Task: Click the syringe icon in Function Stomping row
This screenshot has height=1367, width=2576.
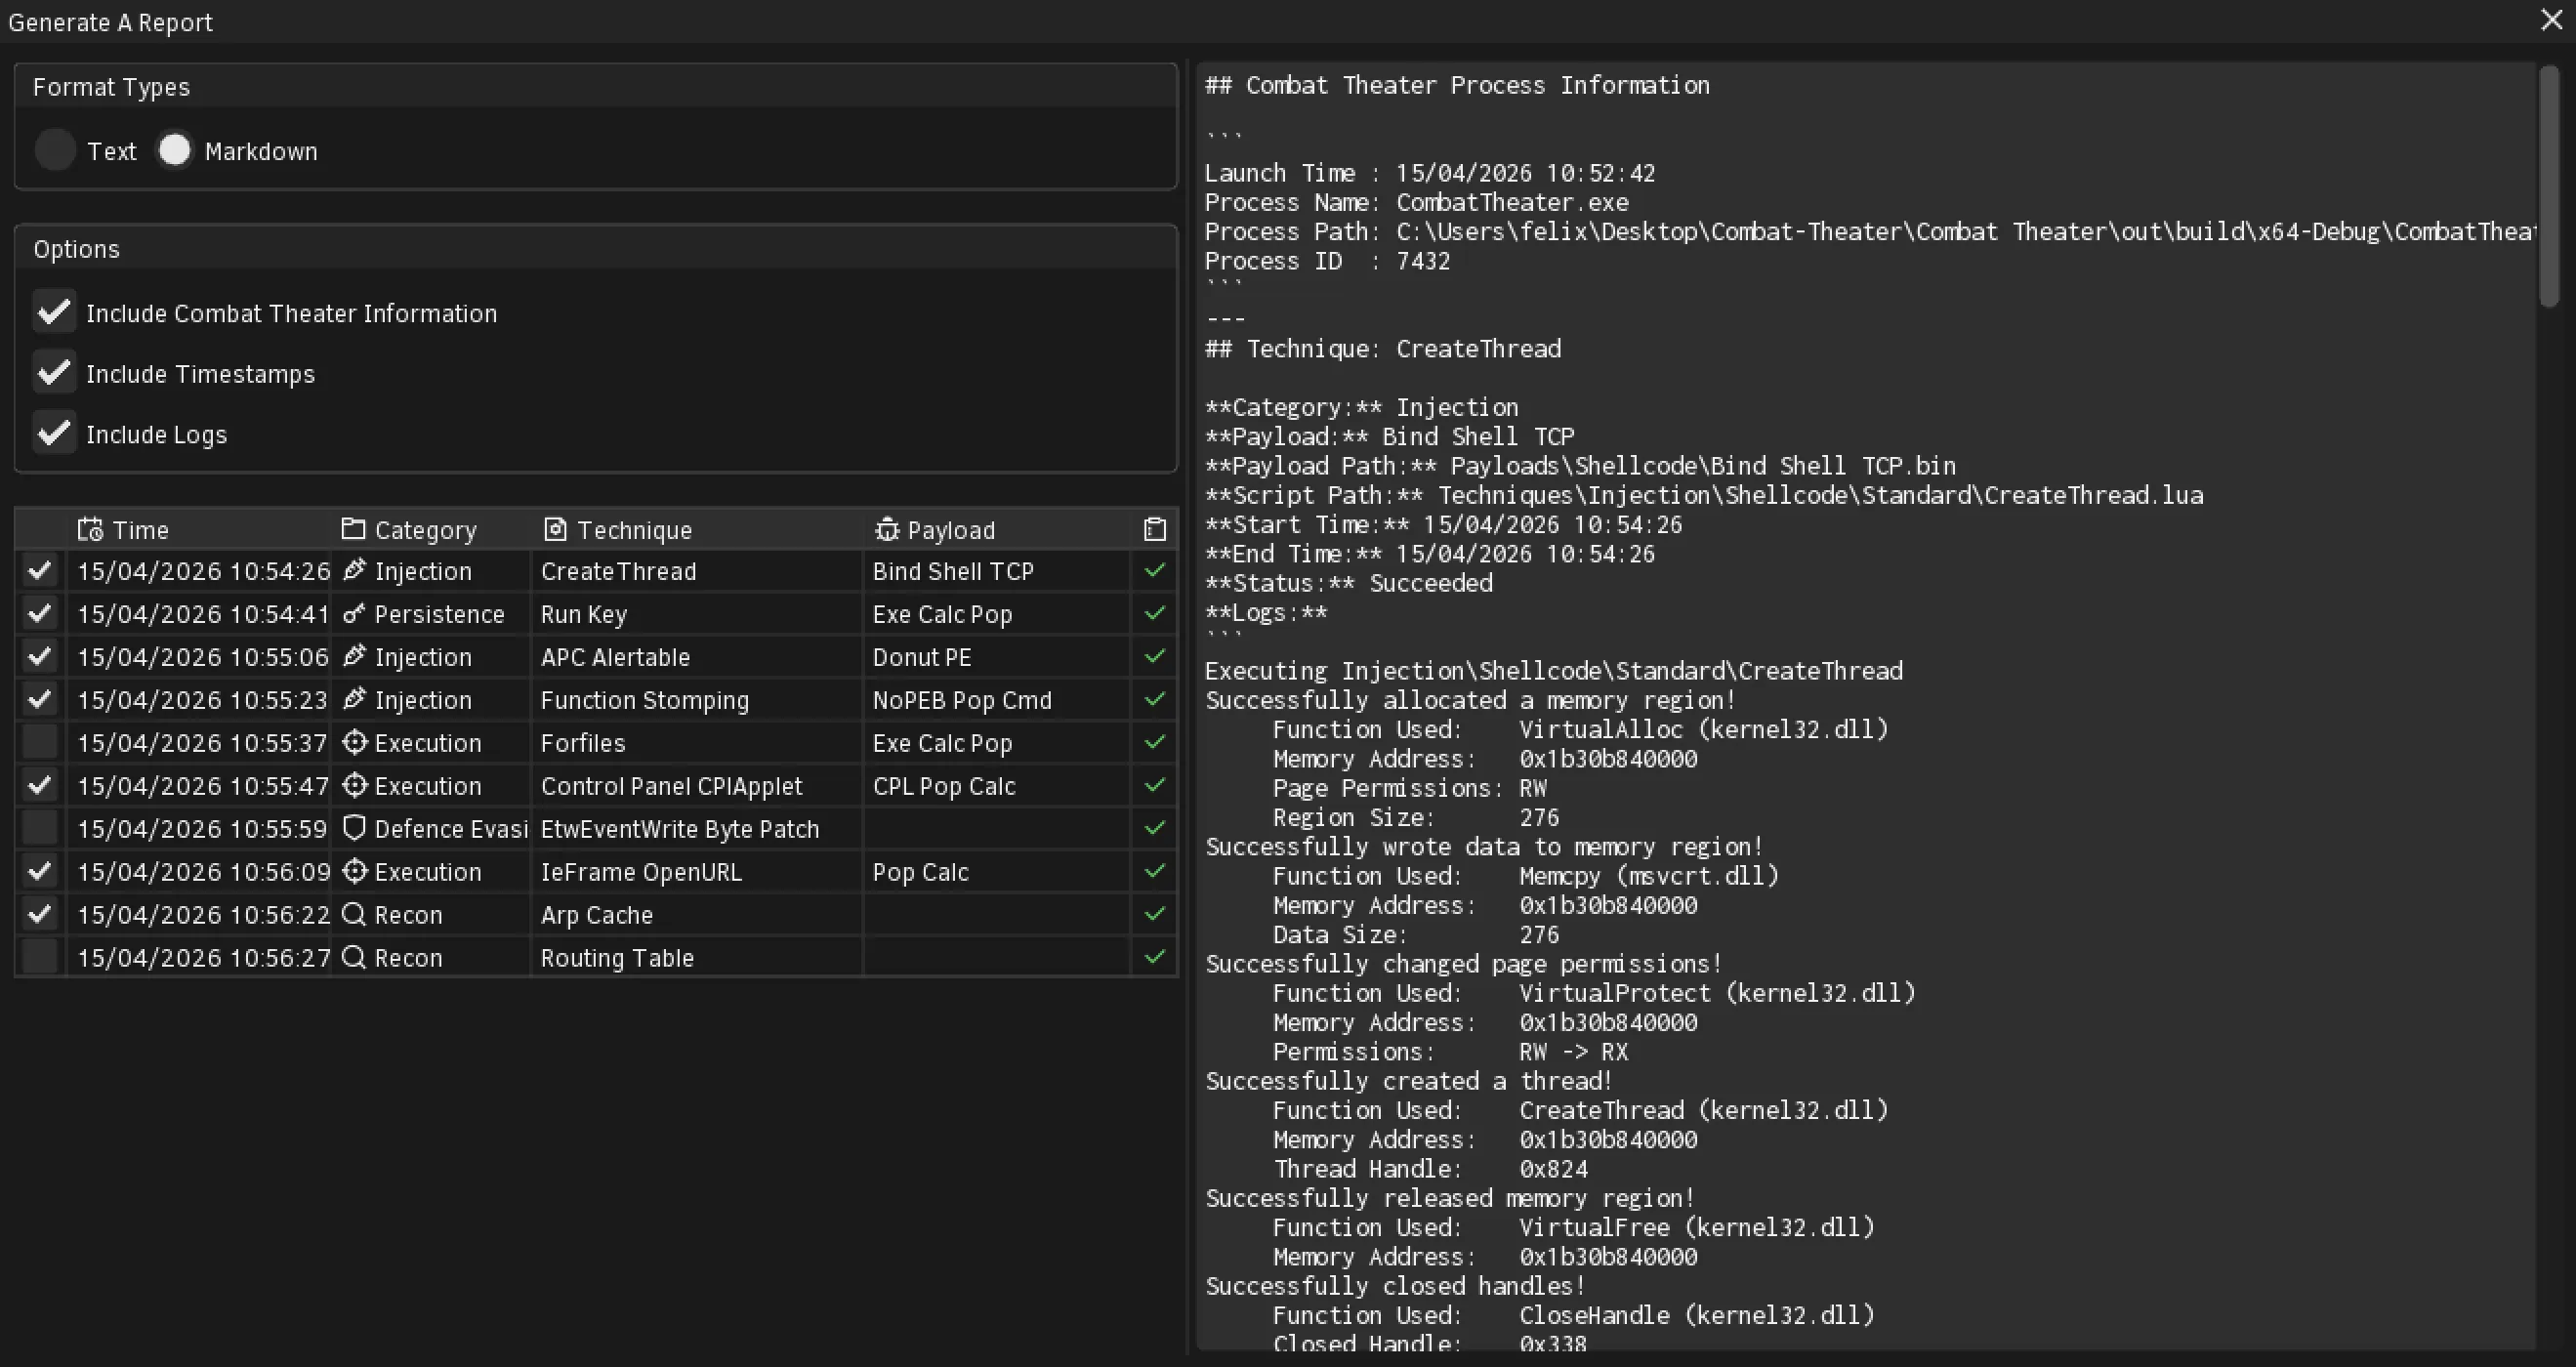Action: point(354,699)
